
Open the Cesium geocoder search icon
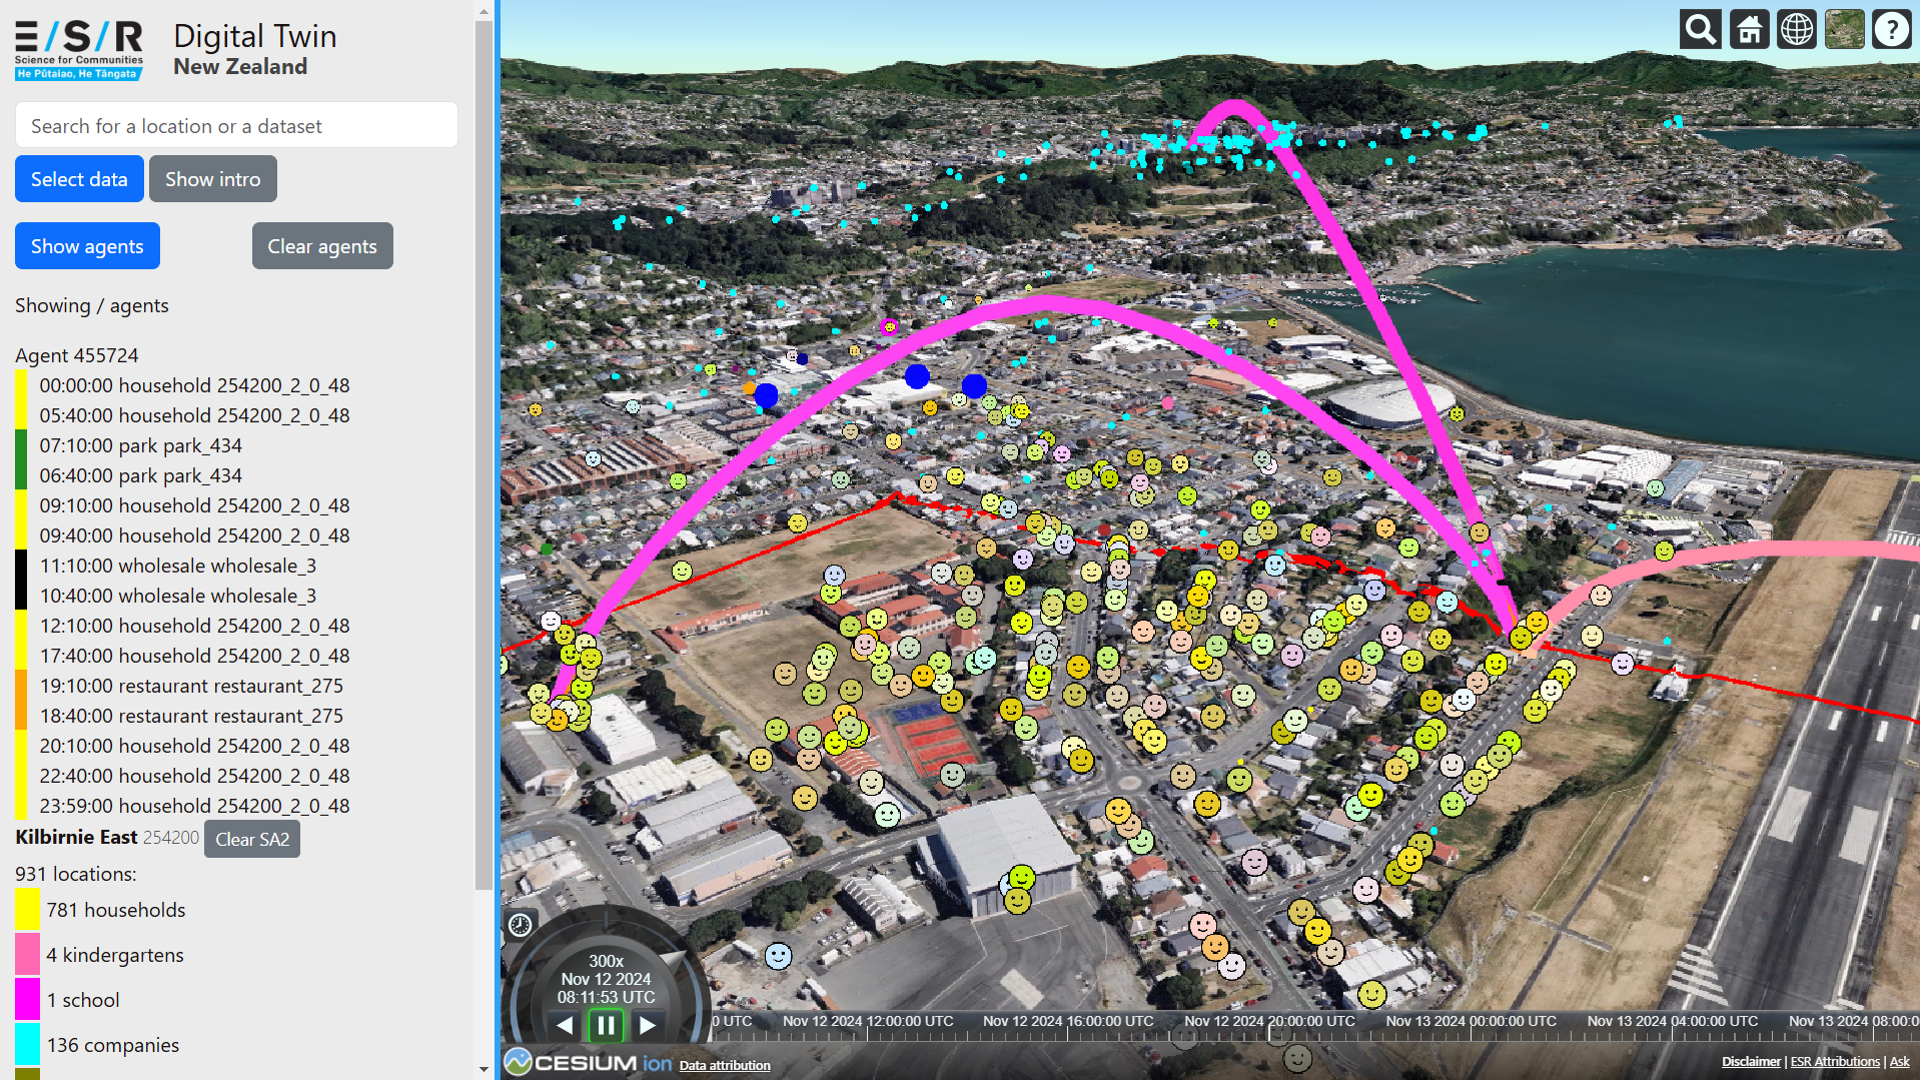coord(1700,30)
